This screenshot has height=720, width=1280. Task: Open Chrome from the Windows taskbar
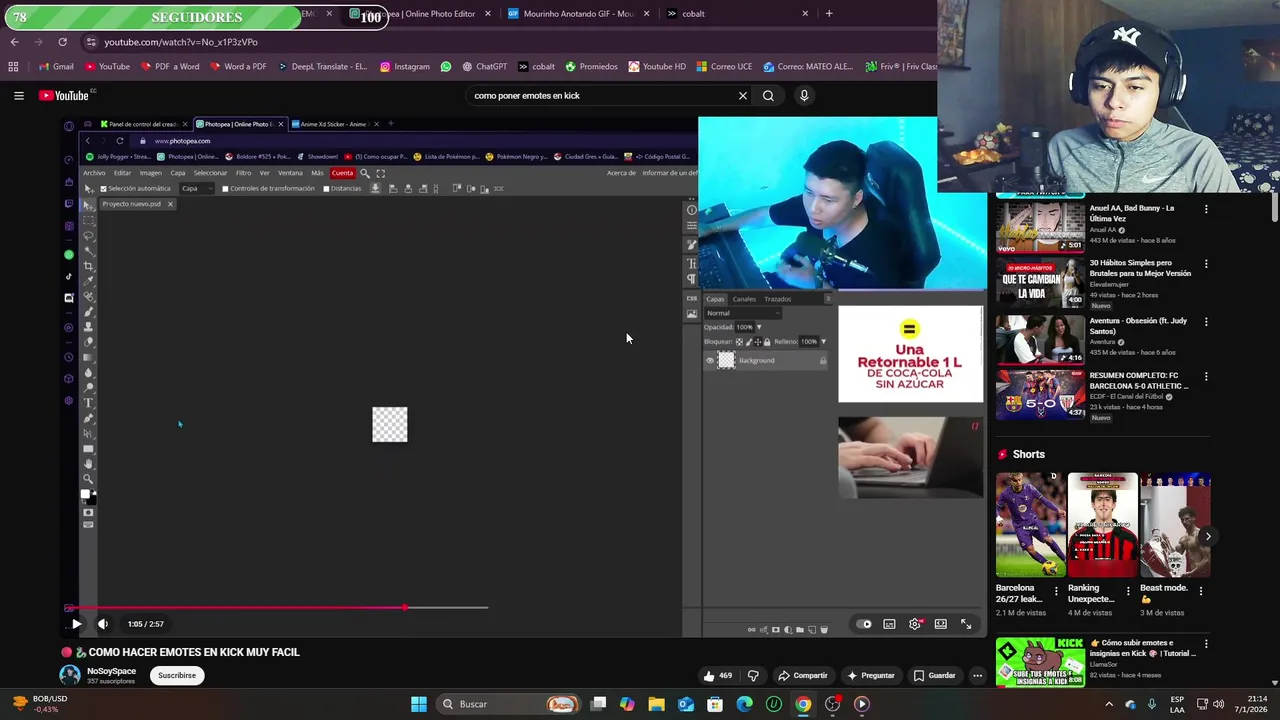(x=803, y=704)
